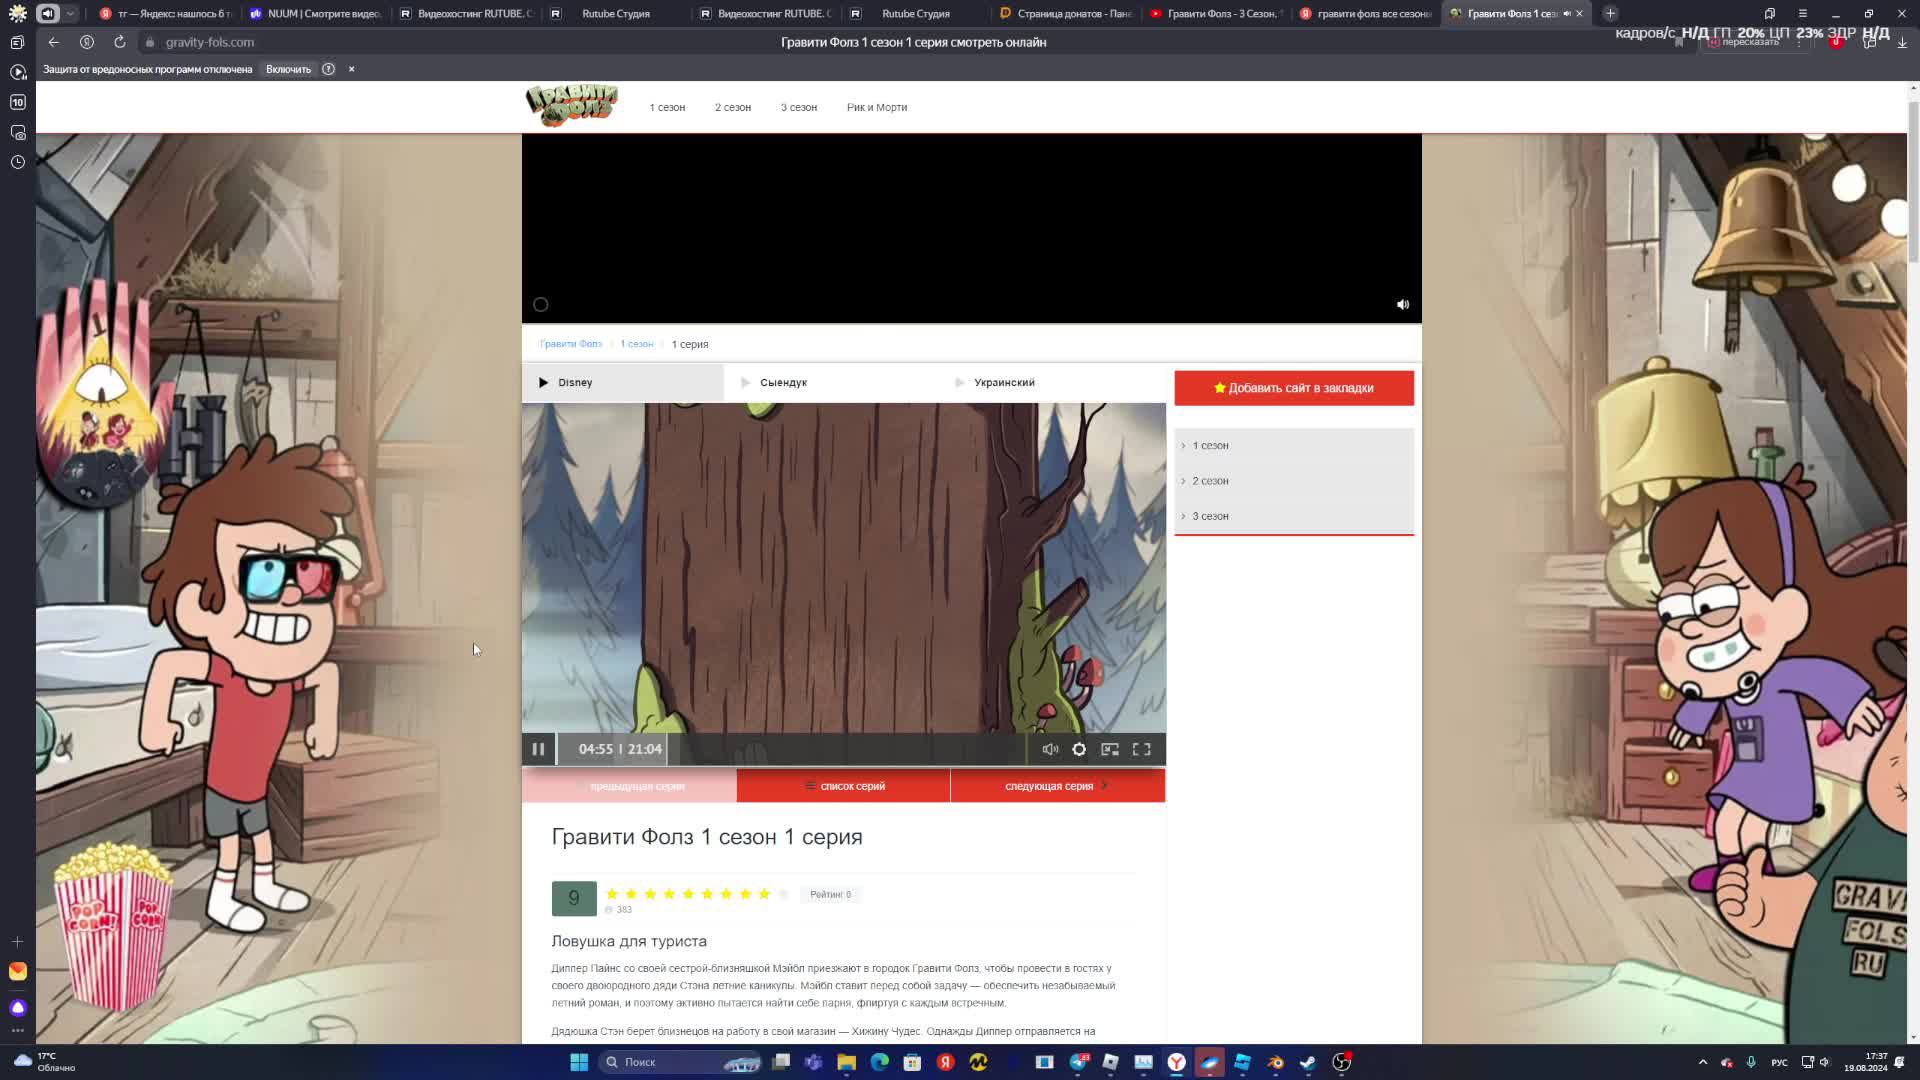Click picture-in-picture icon in player
Image resolution: width=1920 pixels, height=1080 pixels.
coord(1110,749)
